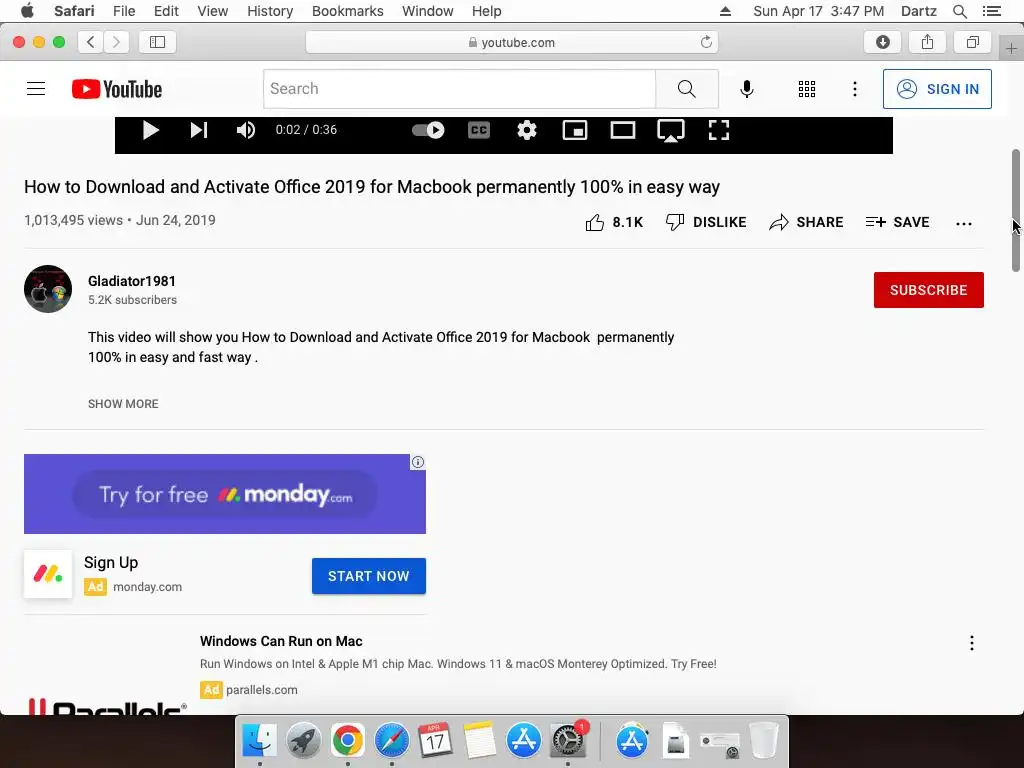Image resolution: width=1024 pixels, height=768 pixels.
Task: Open the History menu
Action: [x=270, y=11]
